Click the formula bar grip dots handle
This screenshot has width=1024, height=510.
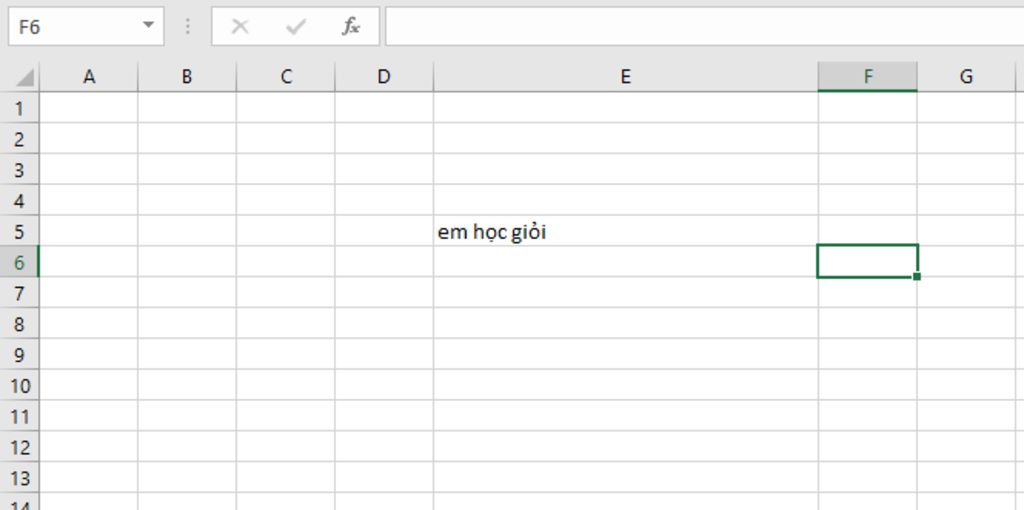[x=188, y=27]
